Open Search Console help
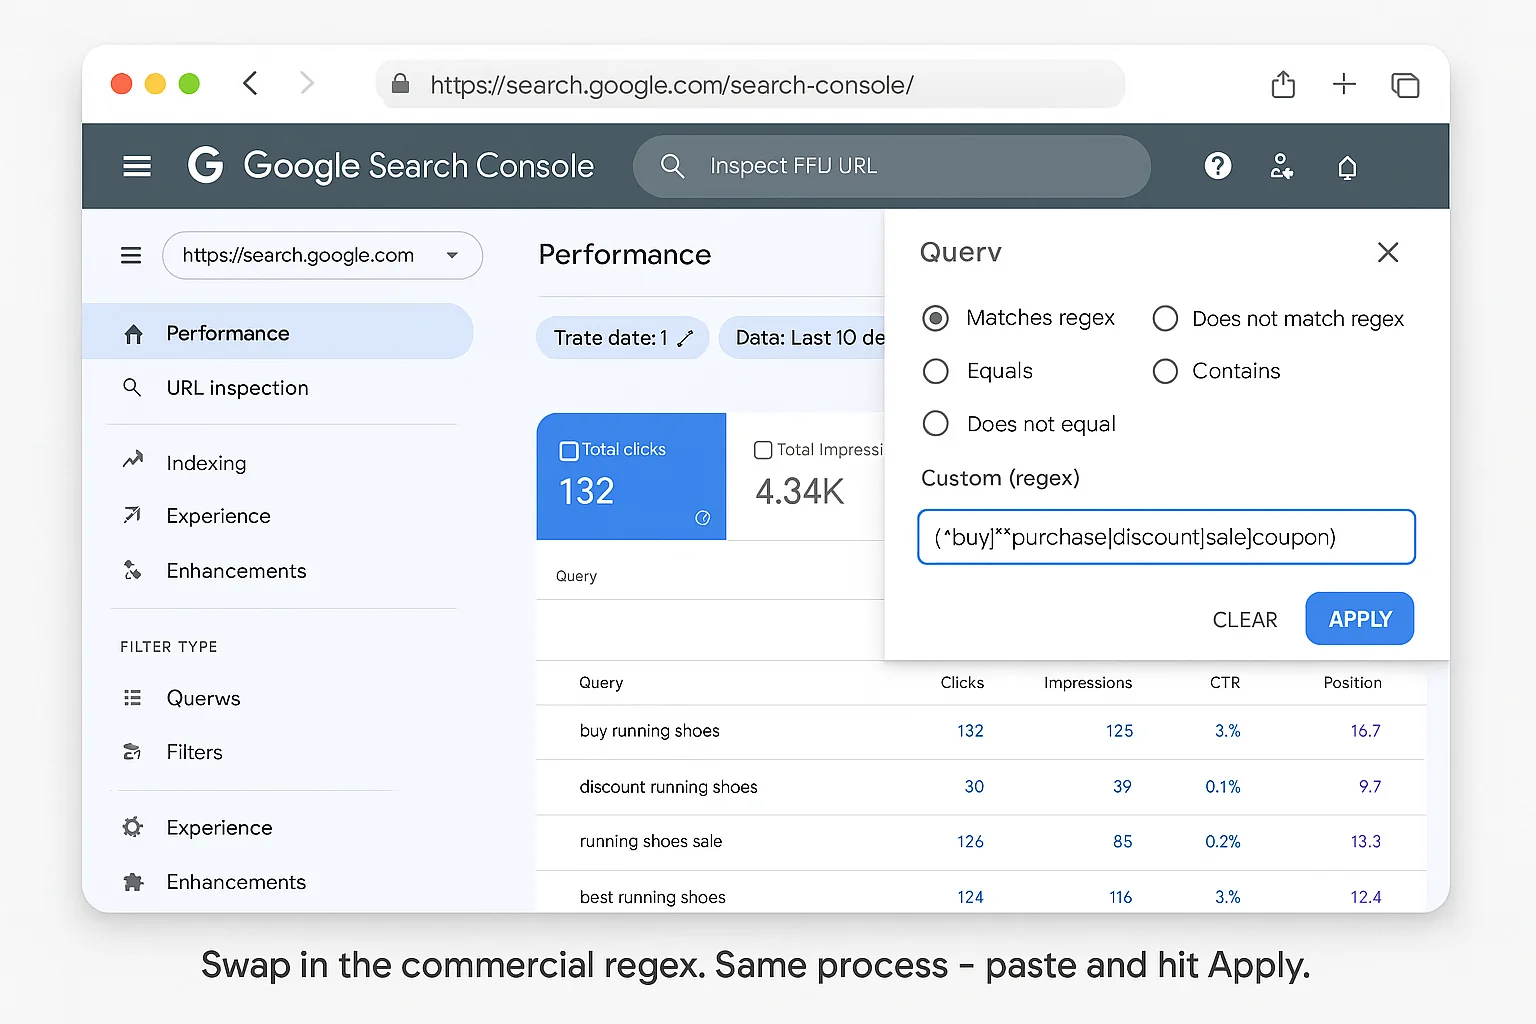The width and height of the screenshot is (1536, 1024). pyautogui.click(x=1217, y=166)
